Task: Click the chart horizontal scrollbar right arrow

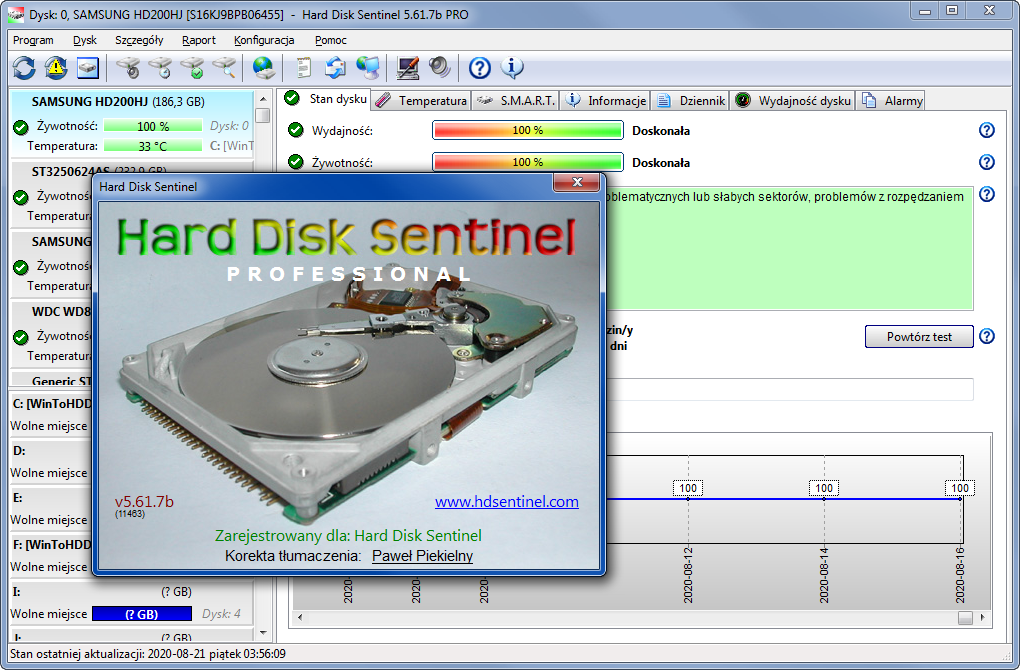Action: 982,617
